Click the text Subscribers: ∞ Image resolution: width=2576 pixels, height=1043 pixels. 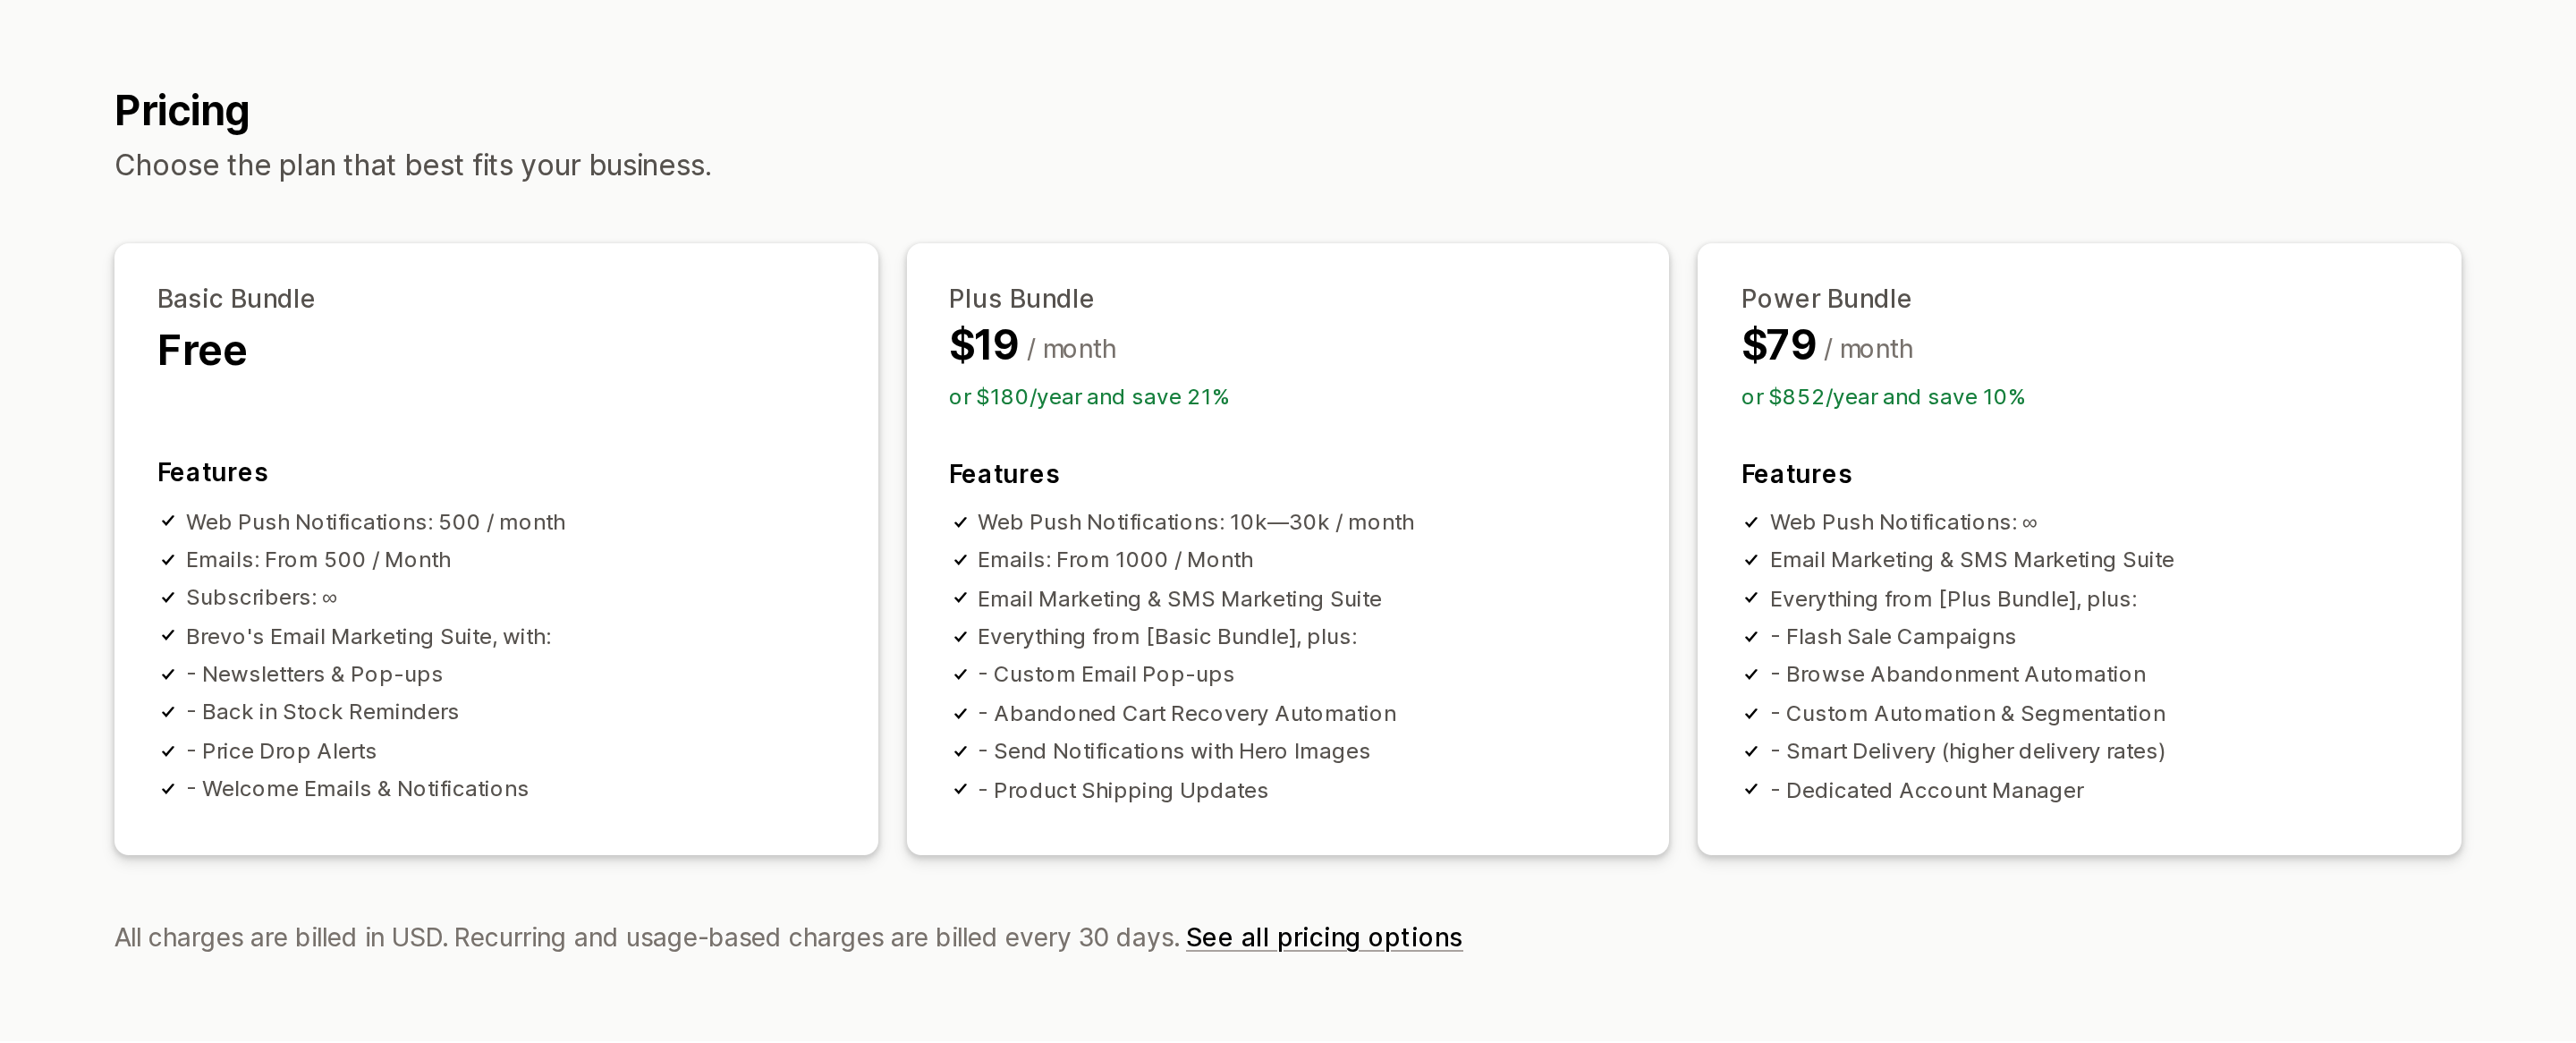(262, 598)
